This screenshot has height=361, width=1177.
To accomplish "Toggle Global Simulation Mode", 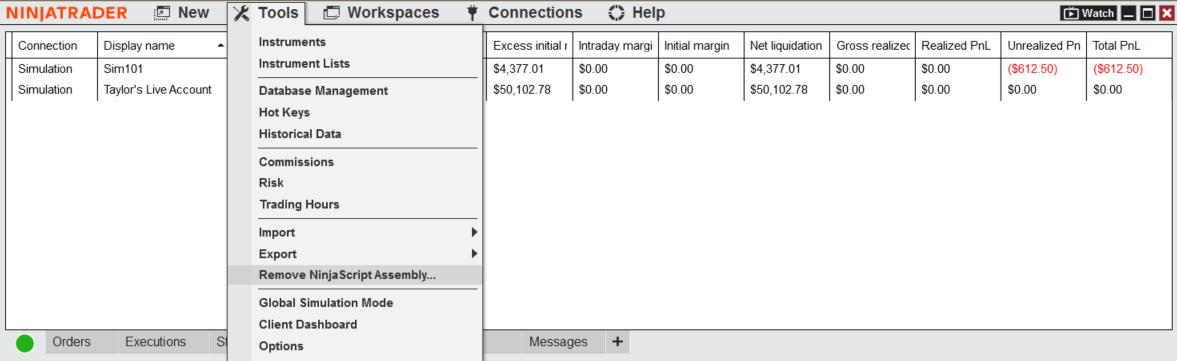I will [326, 303].
